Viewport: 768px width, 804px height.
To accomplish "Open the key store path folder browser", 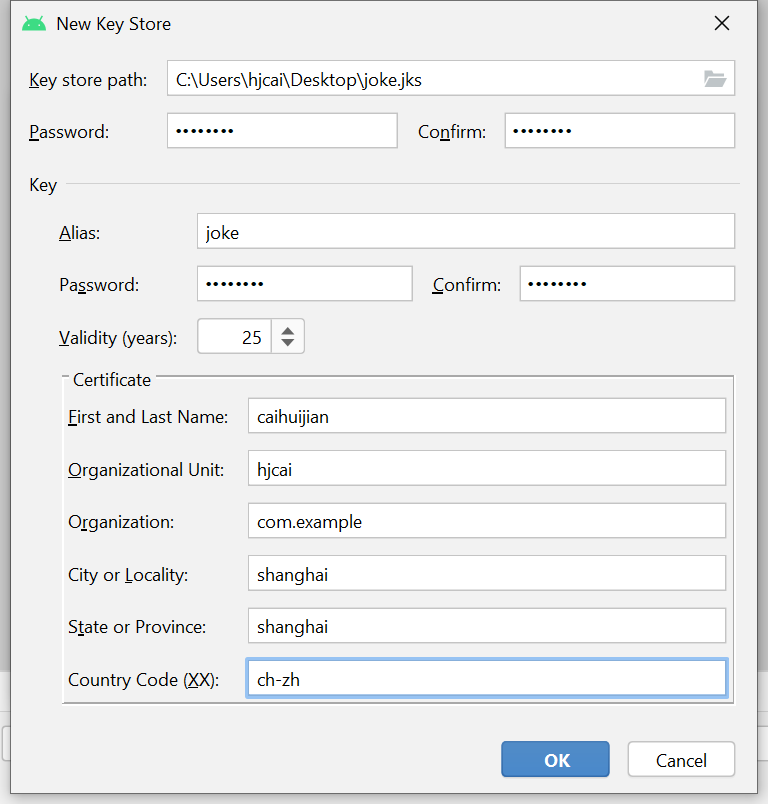I will point(715,78).
